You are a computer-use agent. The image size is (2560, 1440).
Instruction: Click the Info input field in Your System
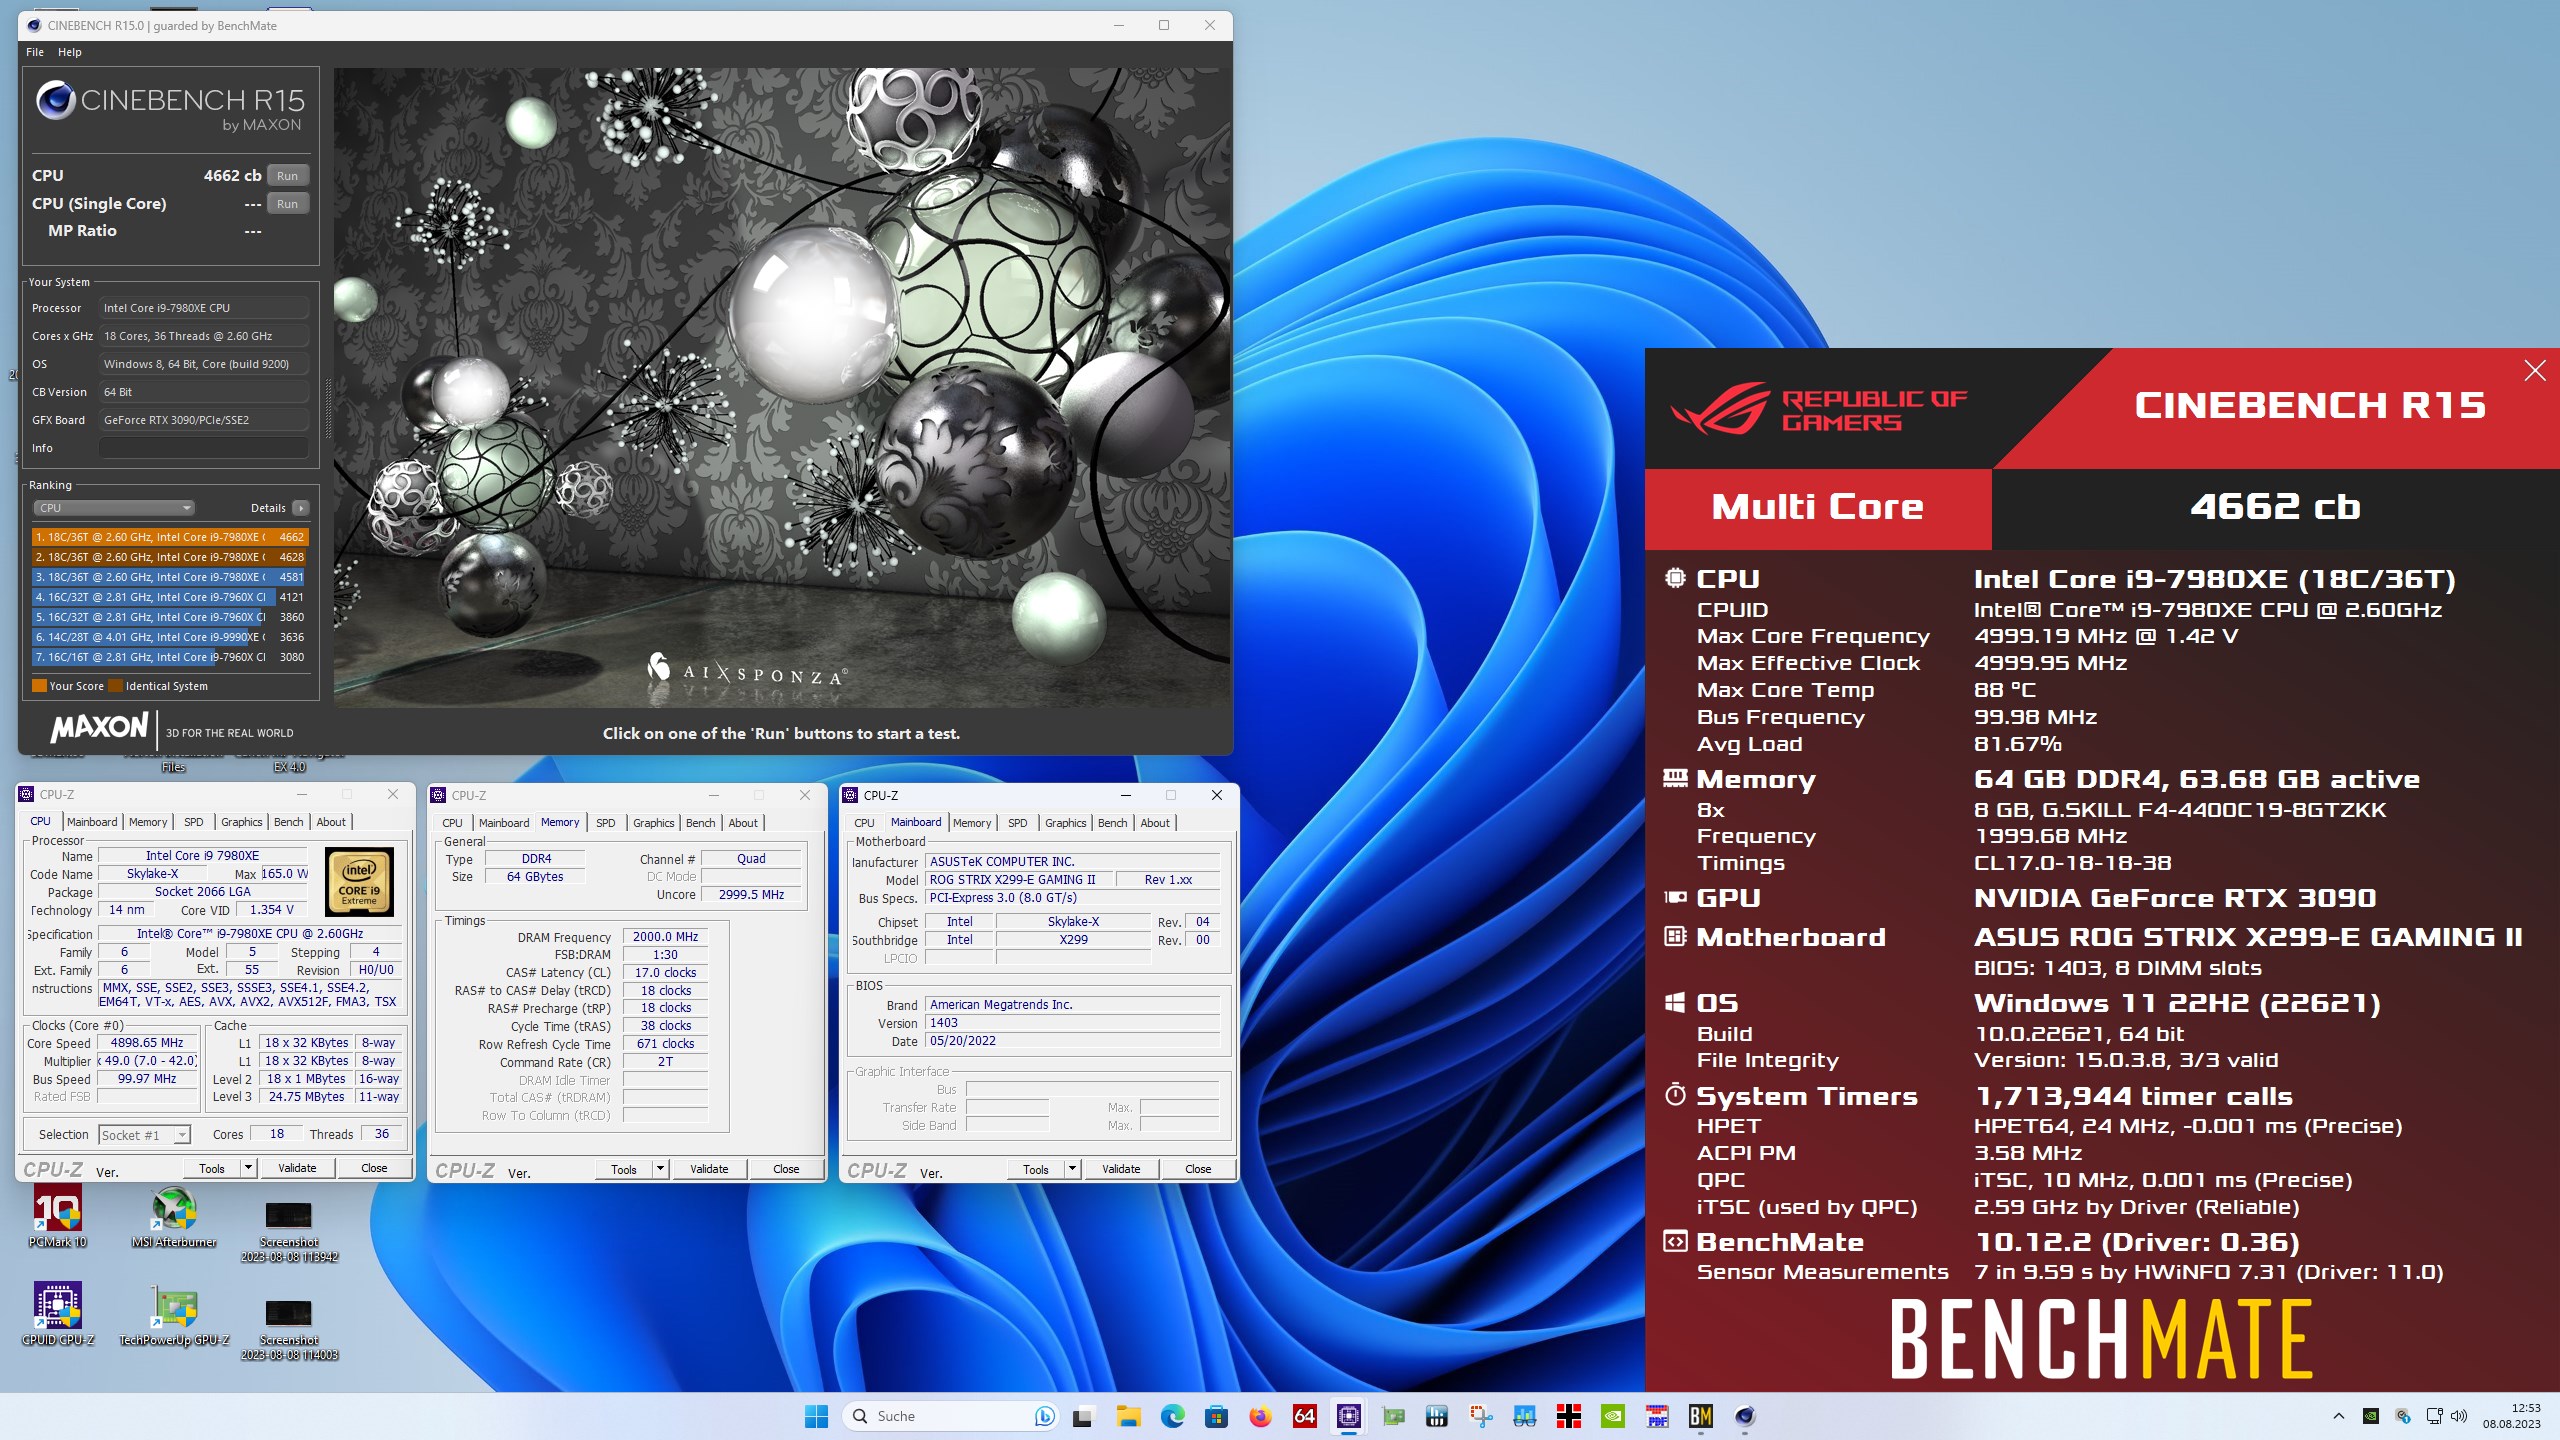(204, 448)
